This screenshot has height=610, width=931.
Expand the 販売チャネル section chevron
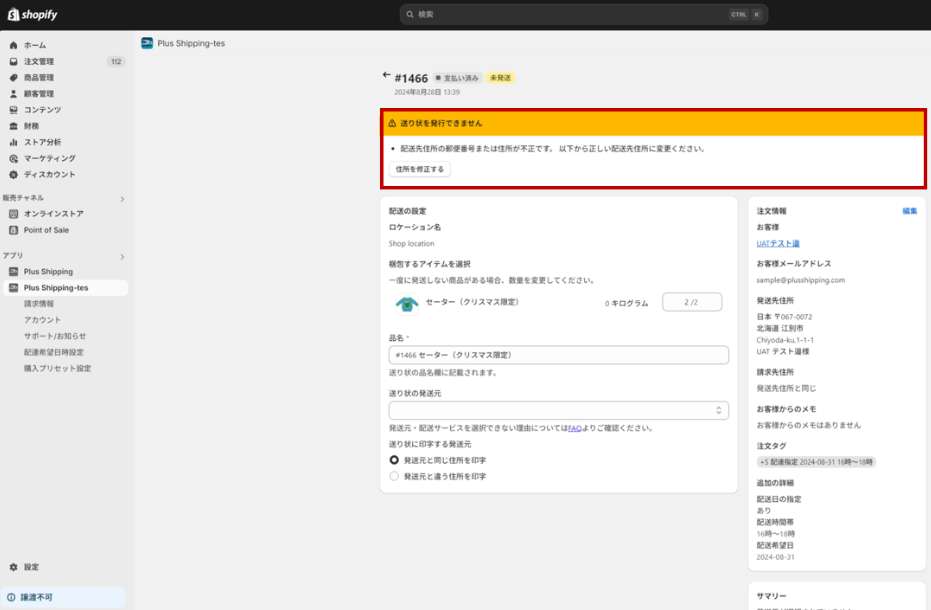point(122,199)
